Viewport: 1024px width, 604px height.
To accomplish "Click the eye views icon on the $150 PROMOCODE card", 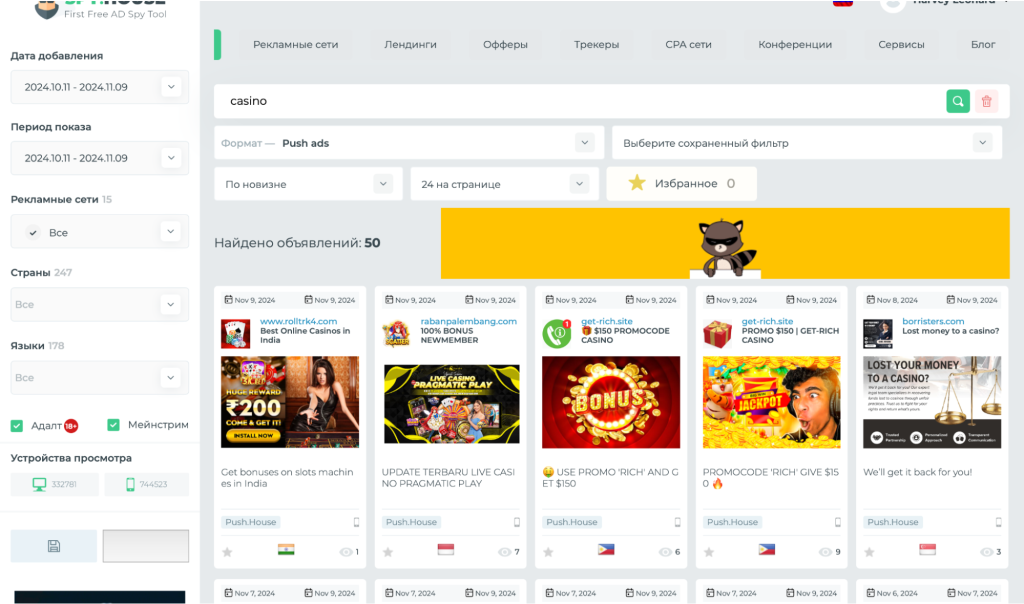I will 665,552.
